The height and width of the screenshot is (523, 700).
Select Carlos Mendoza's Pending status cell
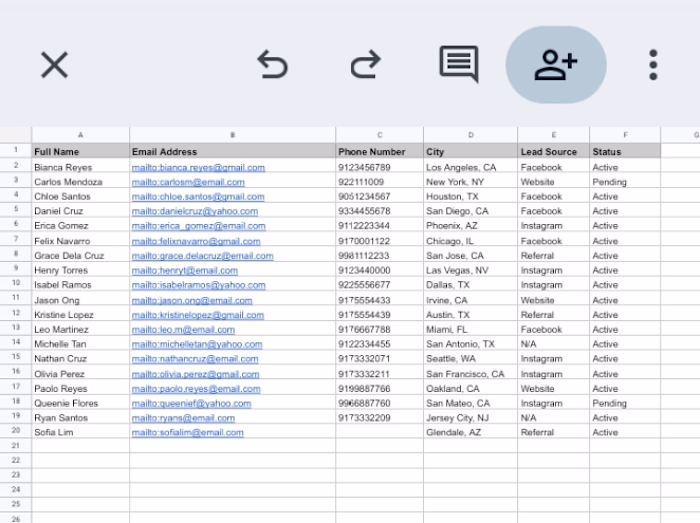[625, 182]
